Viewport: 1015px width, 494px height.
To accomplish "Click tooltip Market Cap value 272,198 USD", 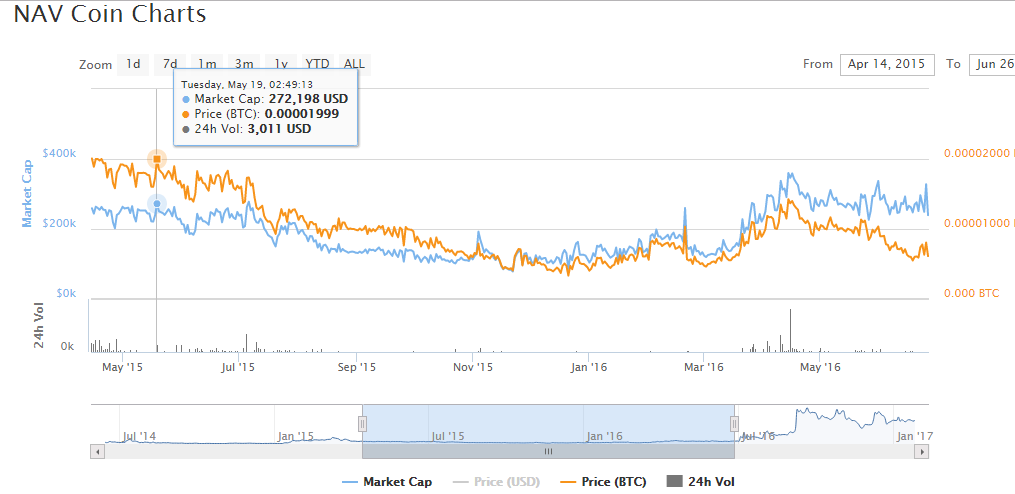I will (x=308, y=99).
